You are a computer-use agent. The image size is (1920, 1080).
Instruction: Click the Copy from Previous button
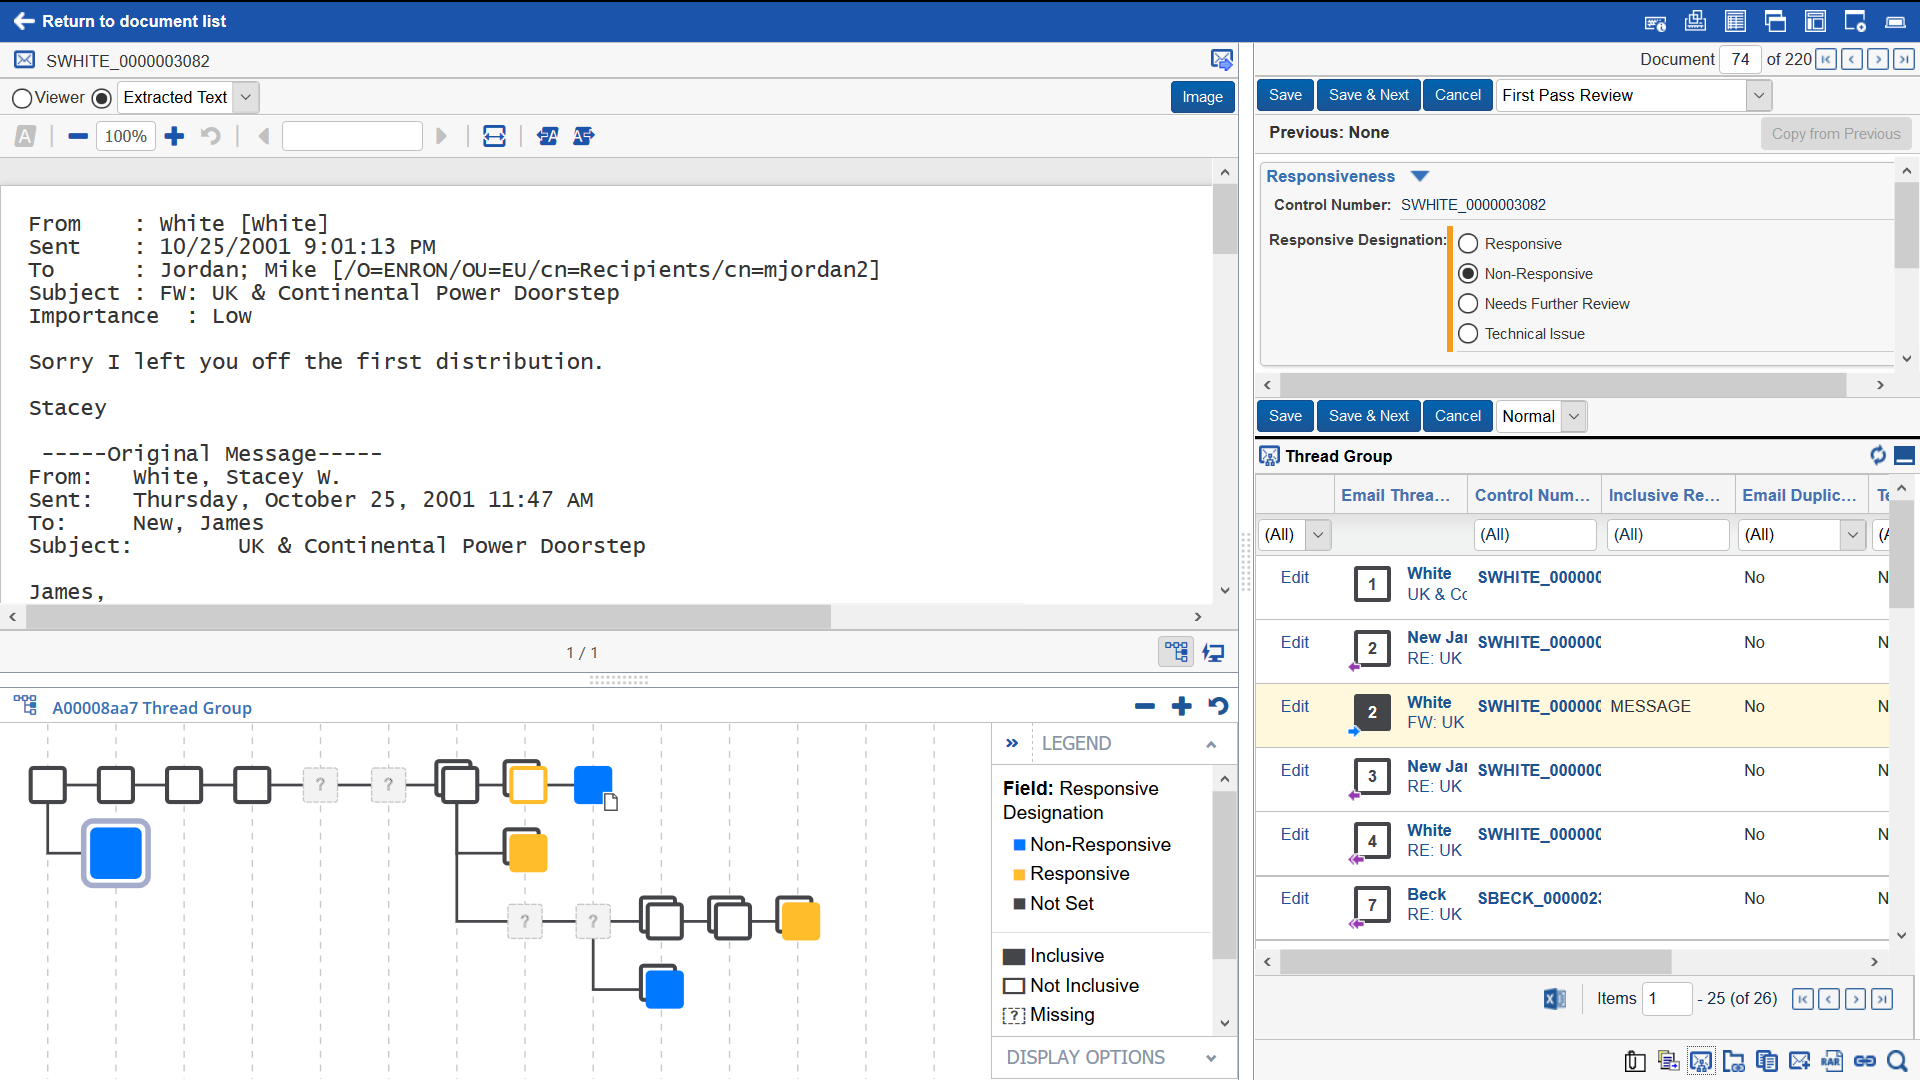(x=1835, y=134)
